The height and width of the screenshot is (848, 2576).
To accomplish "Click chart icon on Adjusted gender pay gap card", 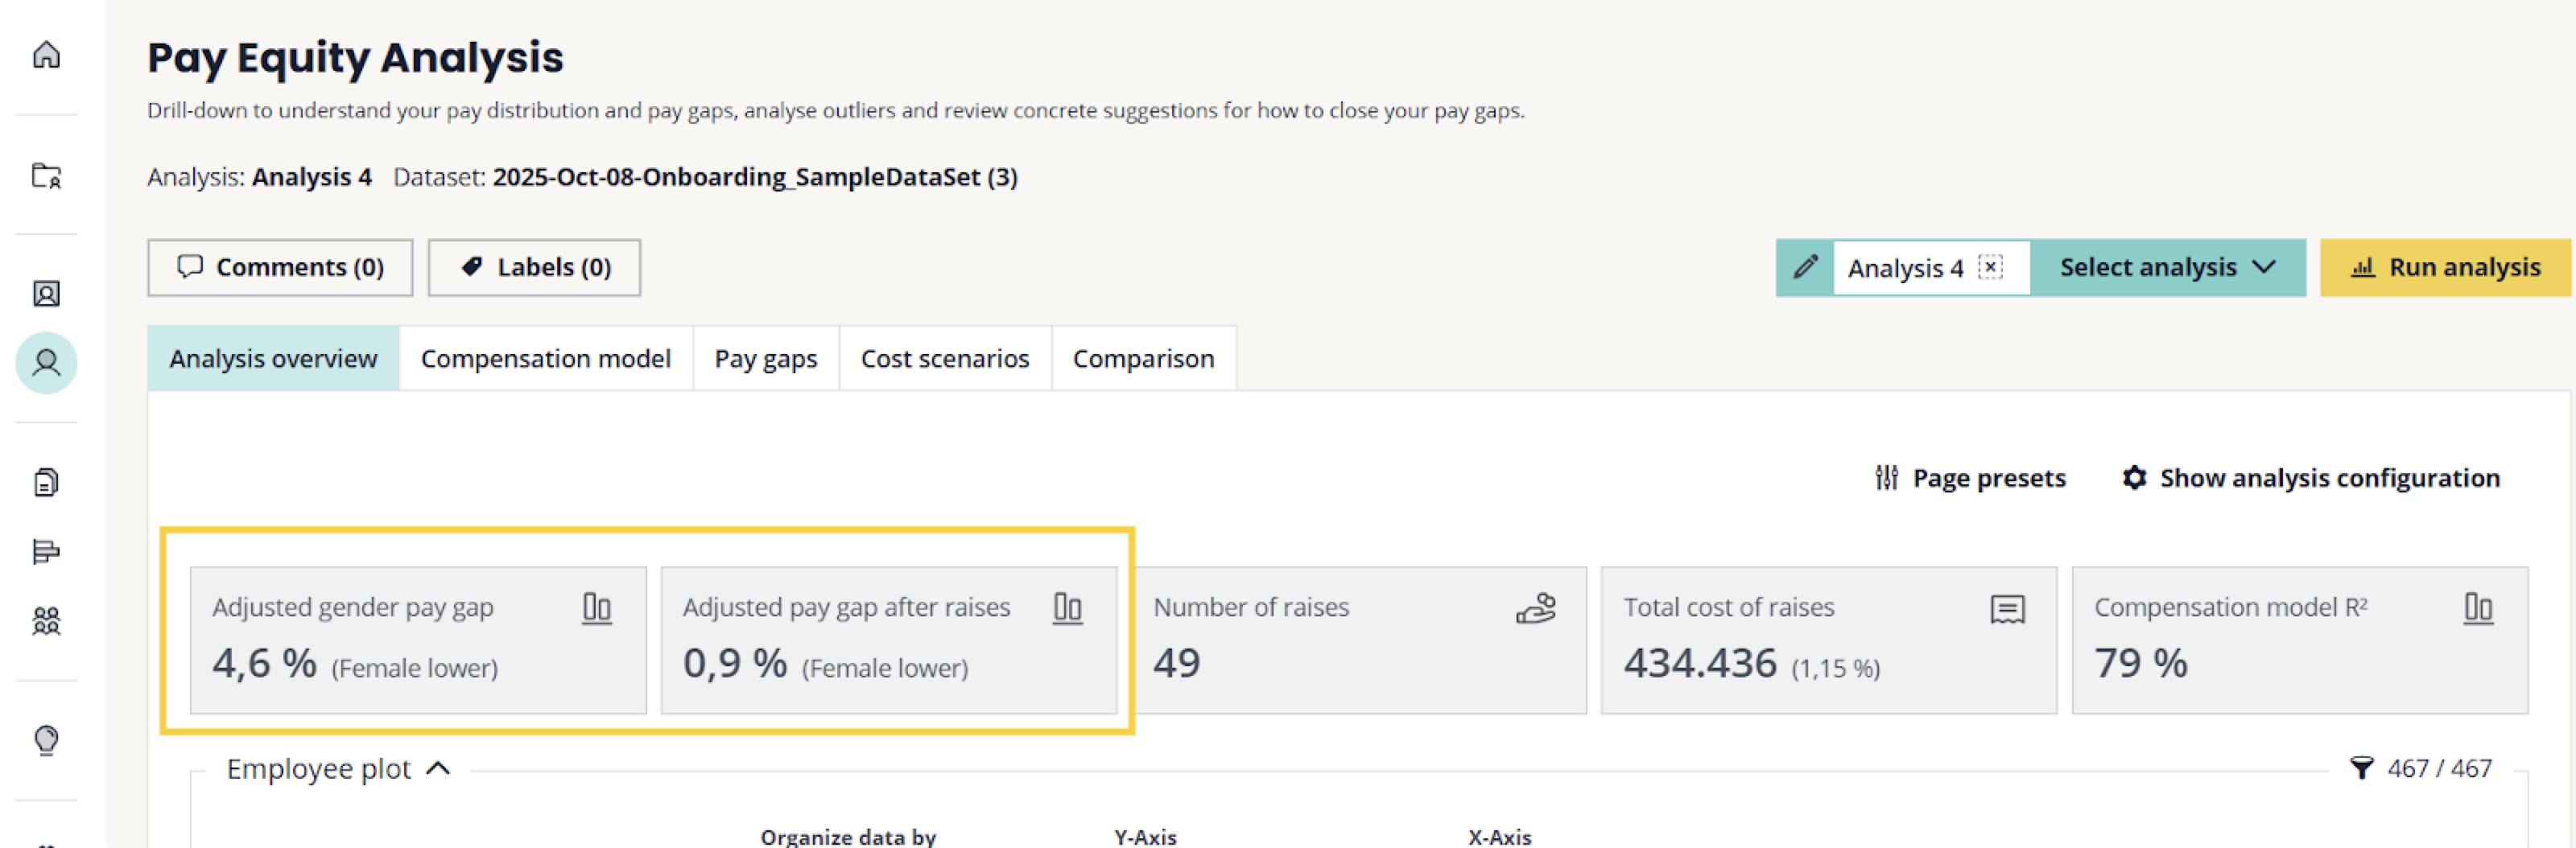I will (597, 607).
